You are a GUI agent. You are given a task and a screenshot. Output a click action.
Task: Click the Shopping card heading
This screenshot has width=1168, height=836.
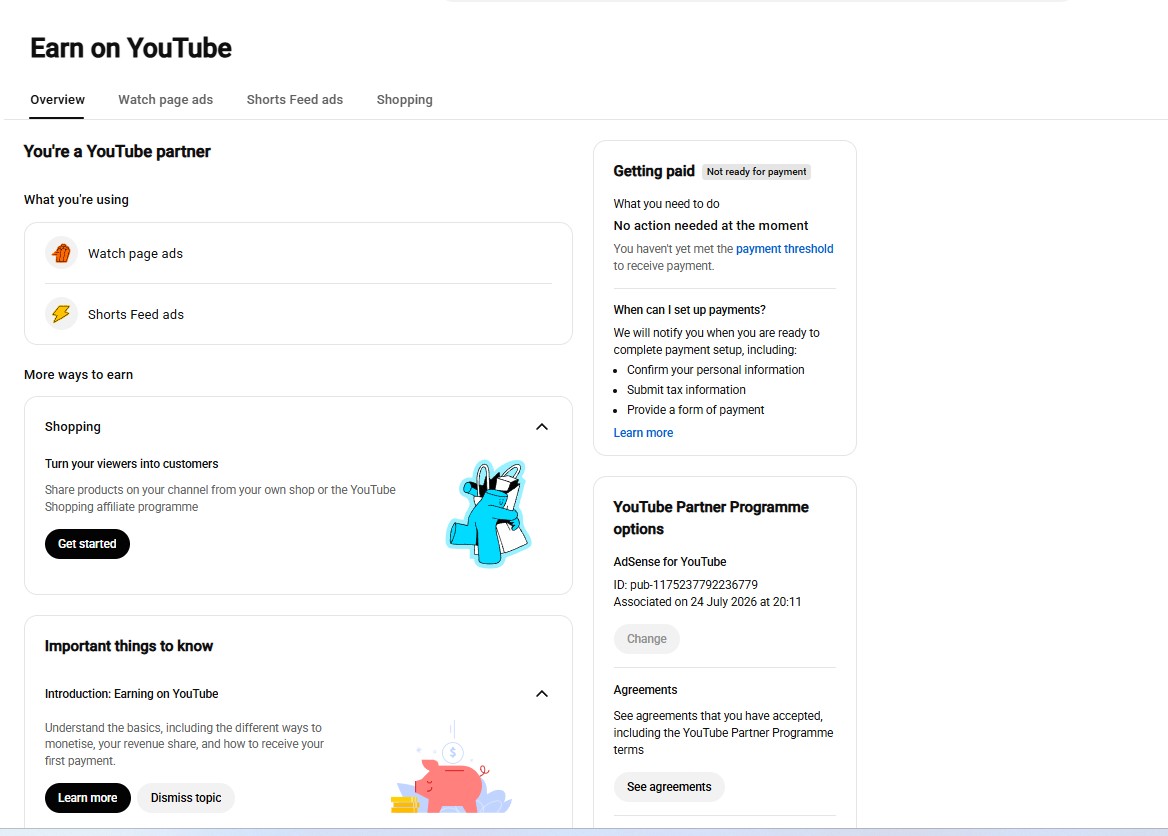click(x=72, y=427)
